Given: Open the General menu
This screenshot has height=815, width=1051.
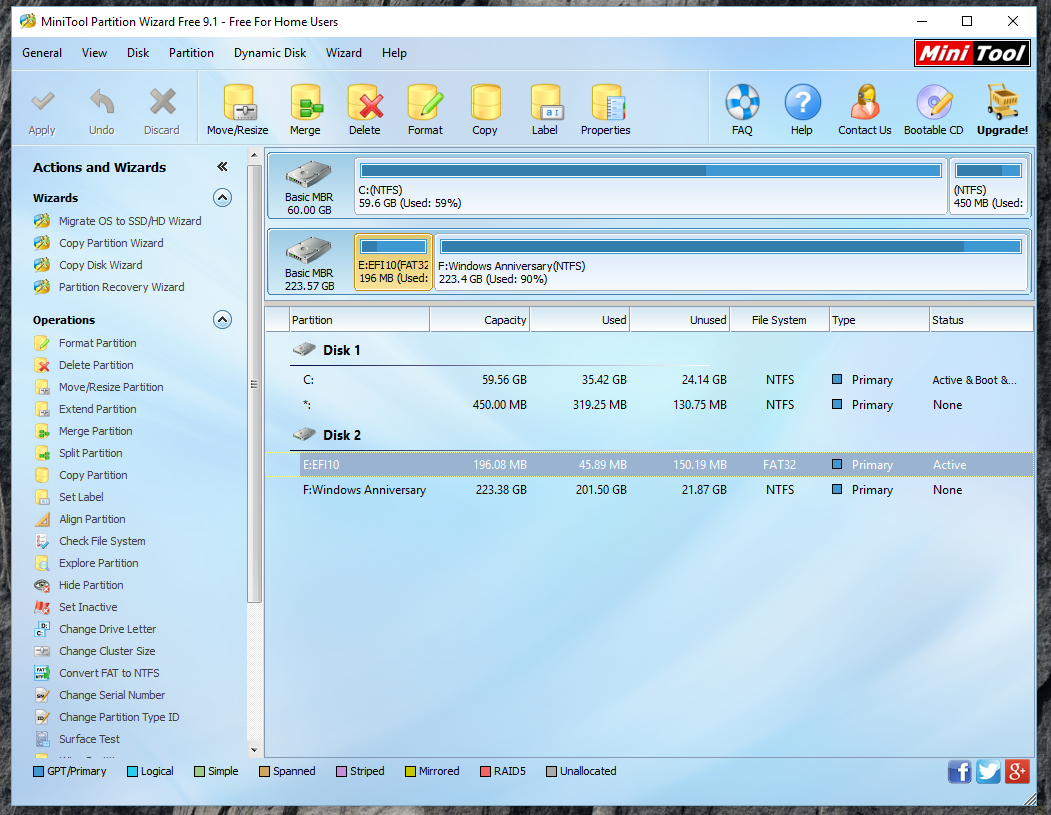Looking at the screenshot, I should (x=42, y=53).
